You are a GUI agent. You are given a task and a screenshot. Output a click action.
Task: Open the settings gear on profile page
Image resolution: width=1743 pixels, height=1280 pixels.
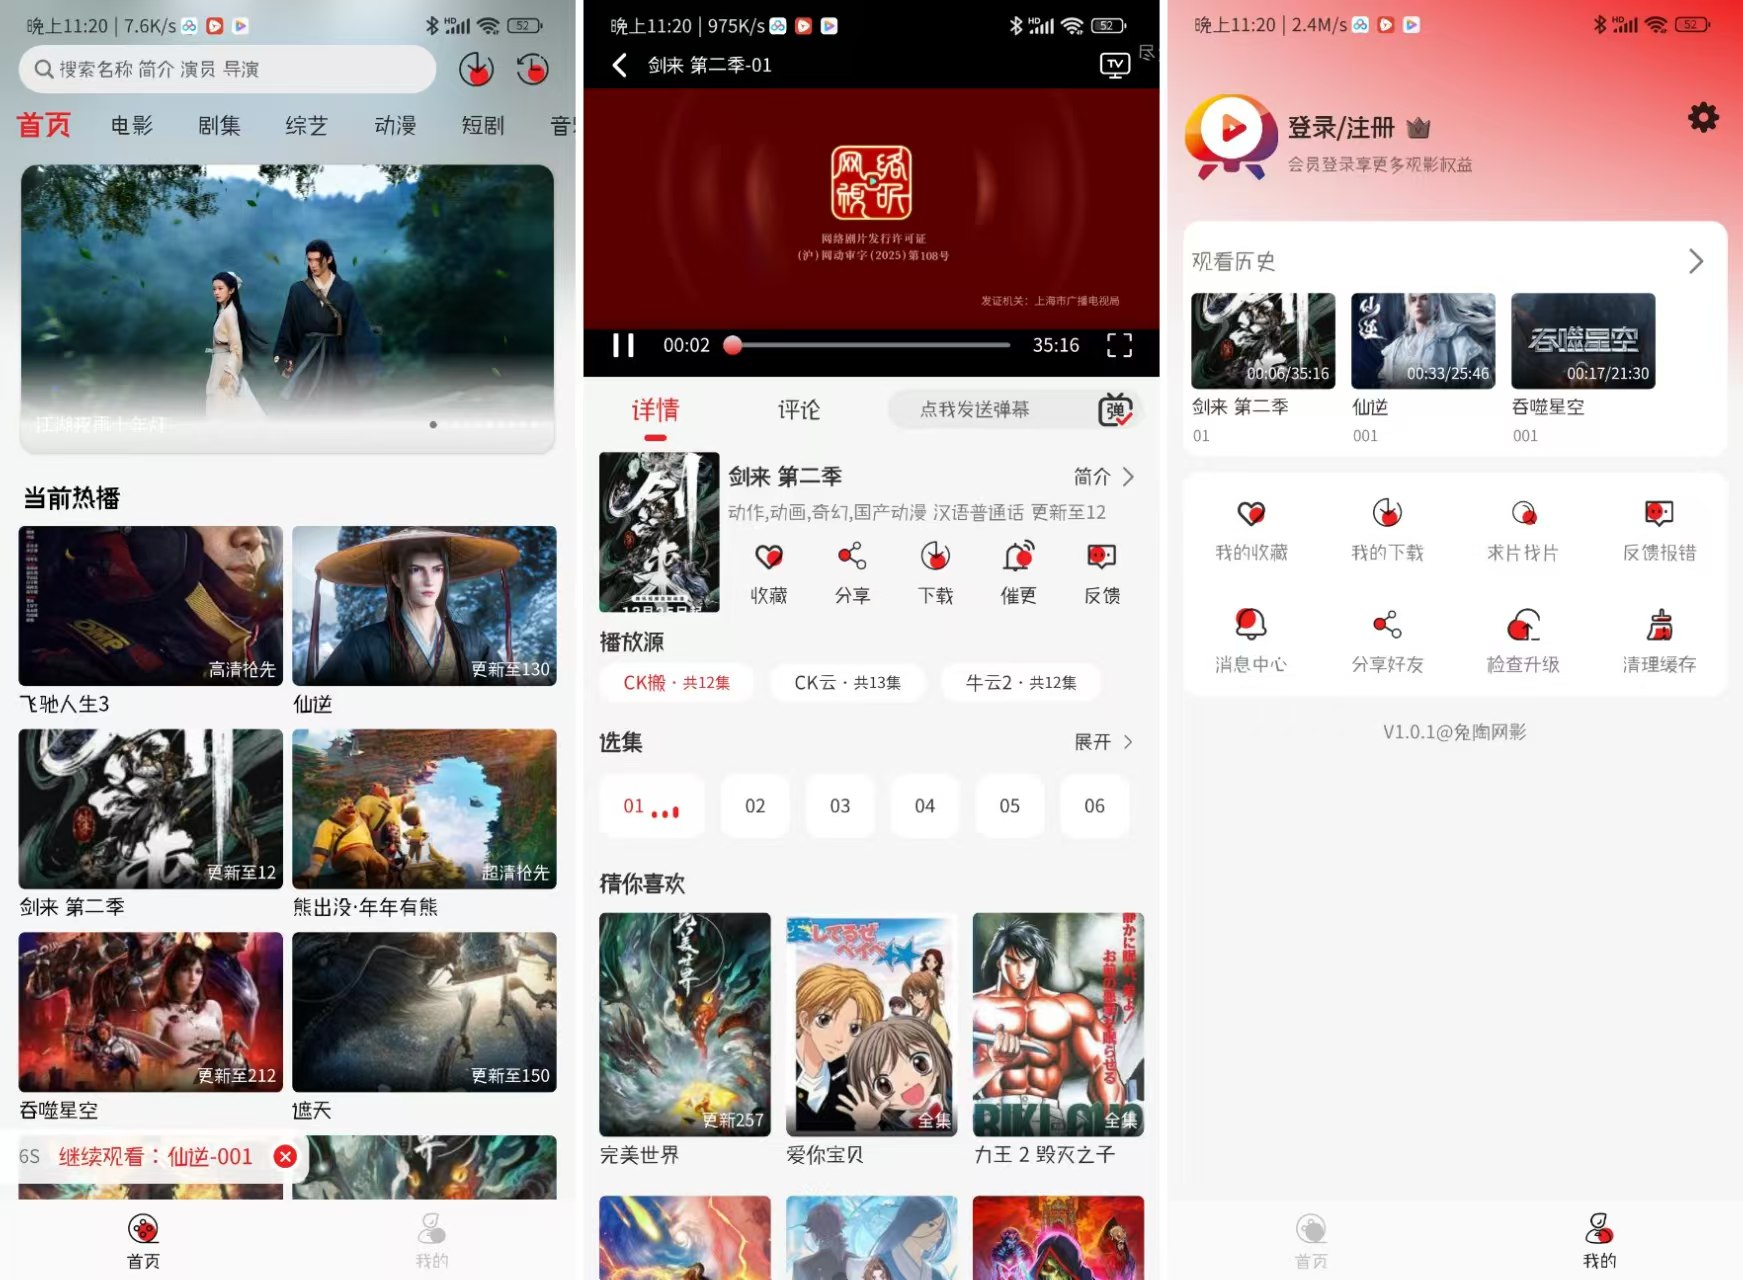click(1702, 117)
